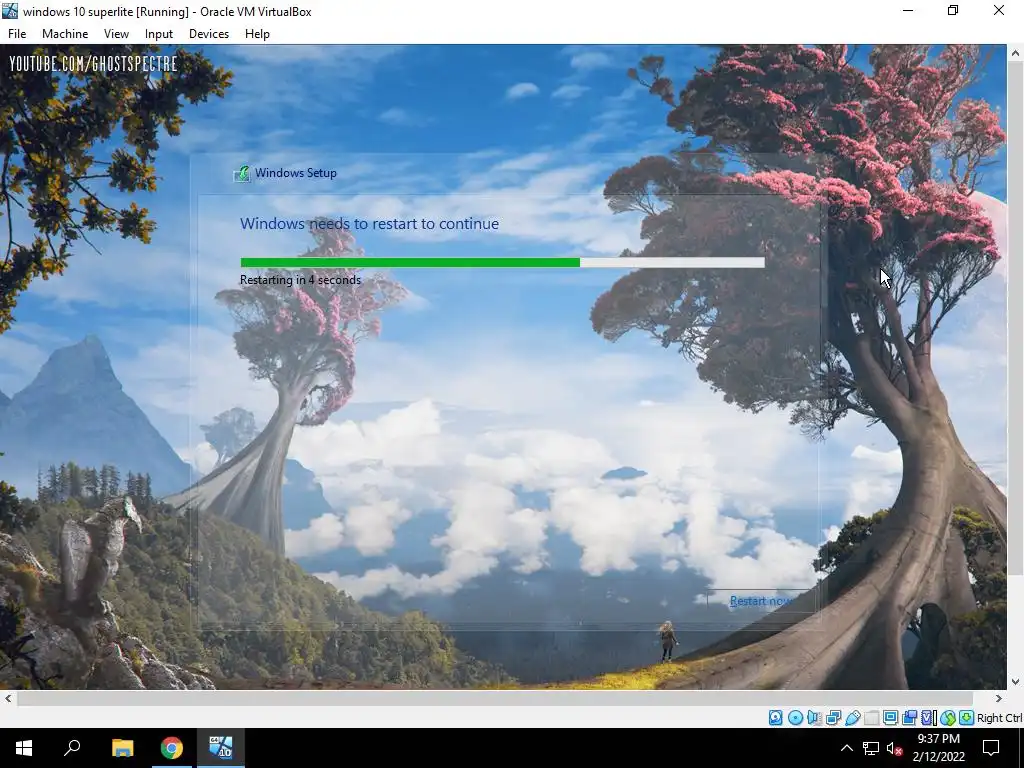Viewport: 1024px width, 768px height.
Task: Click the vertical scroll down arrow
Action: (1016, 682)
